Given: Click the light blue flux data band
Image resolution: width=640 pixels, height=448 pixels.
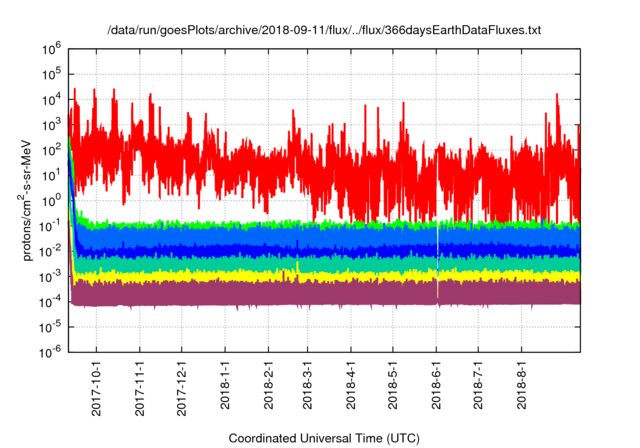Looking at the screenshot, I should point(324,237).
